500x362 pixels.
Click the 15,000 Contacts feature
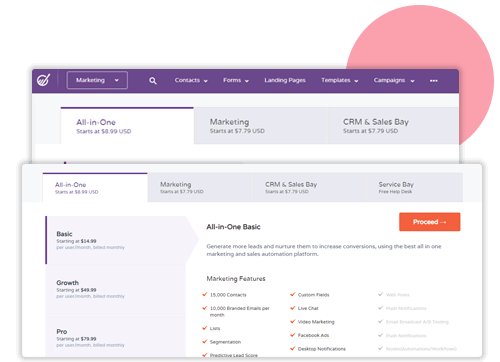coord(228,295)
